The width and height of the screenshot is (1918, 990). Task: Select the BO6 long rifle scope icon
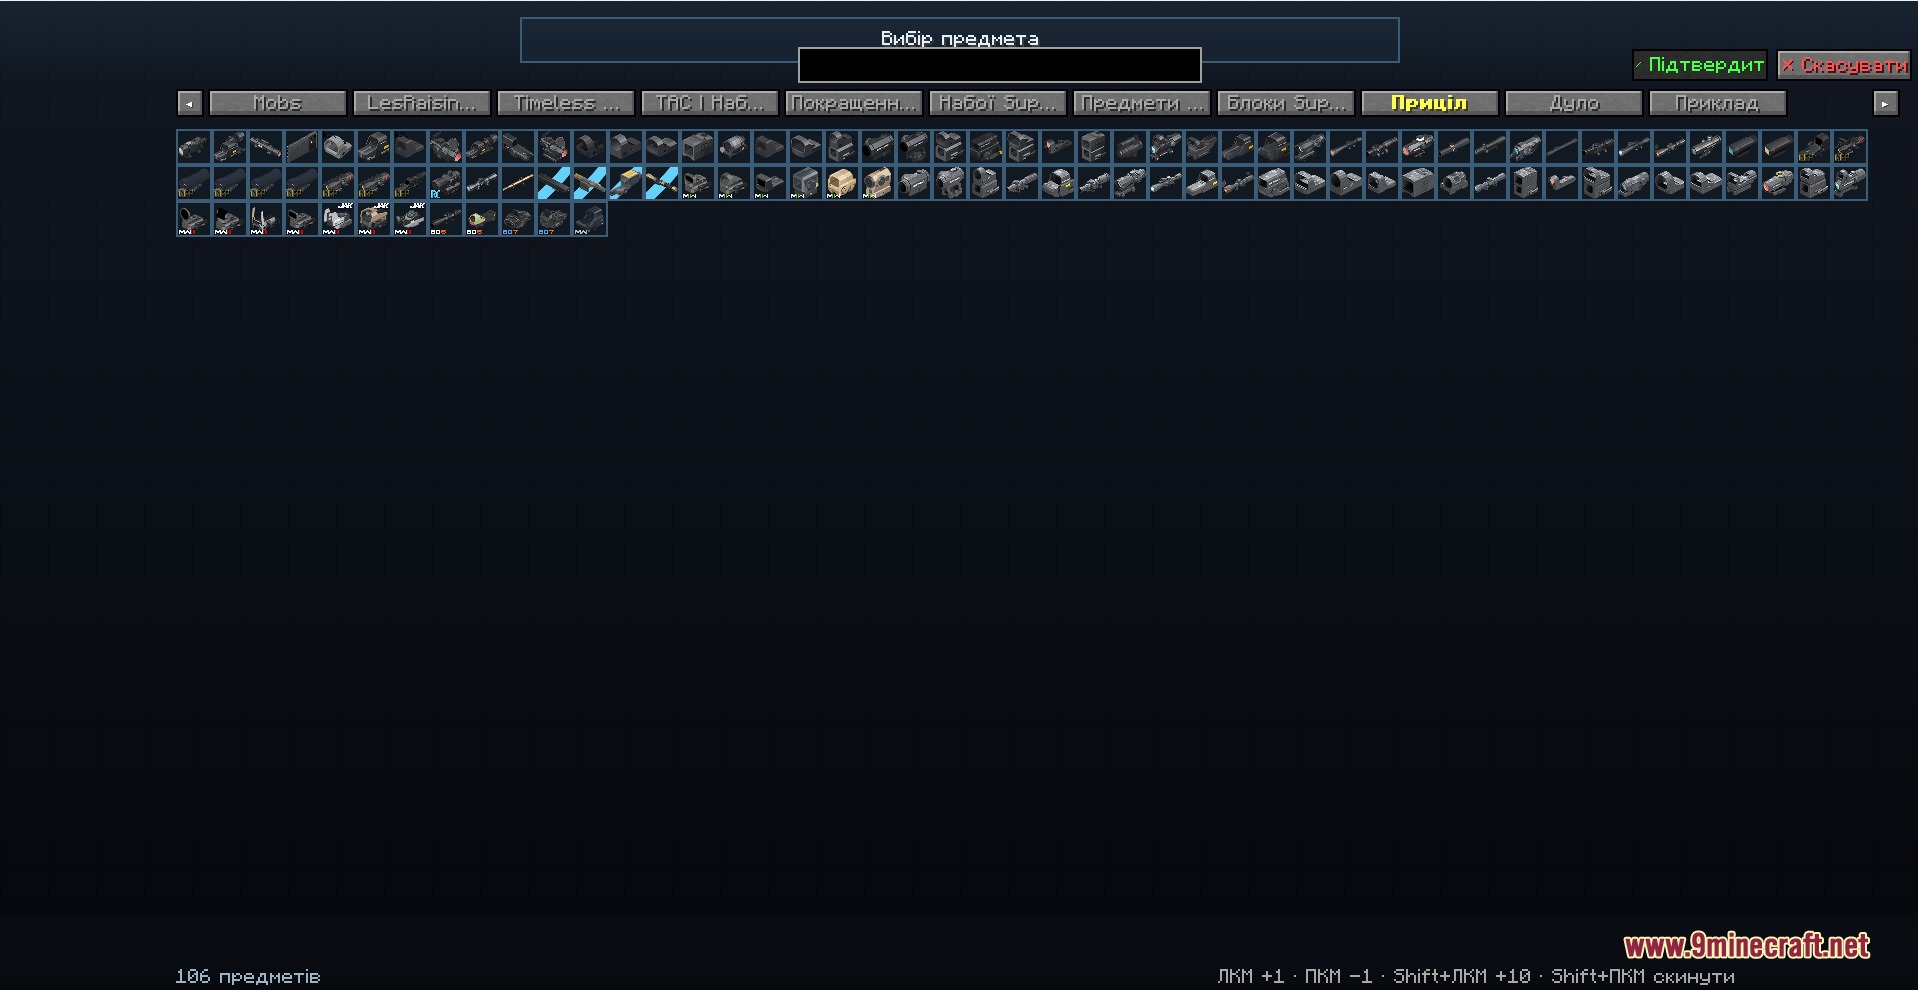point(446,219)
